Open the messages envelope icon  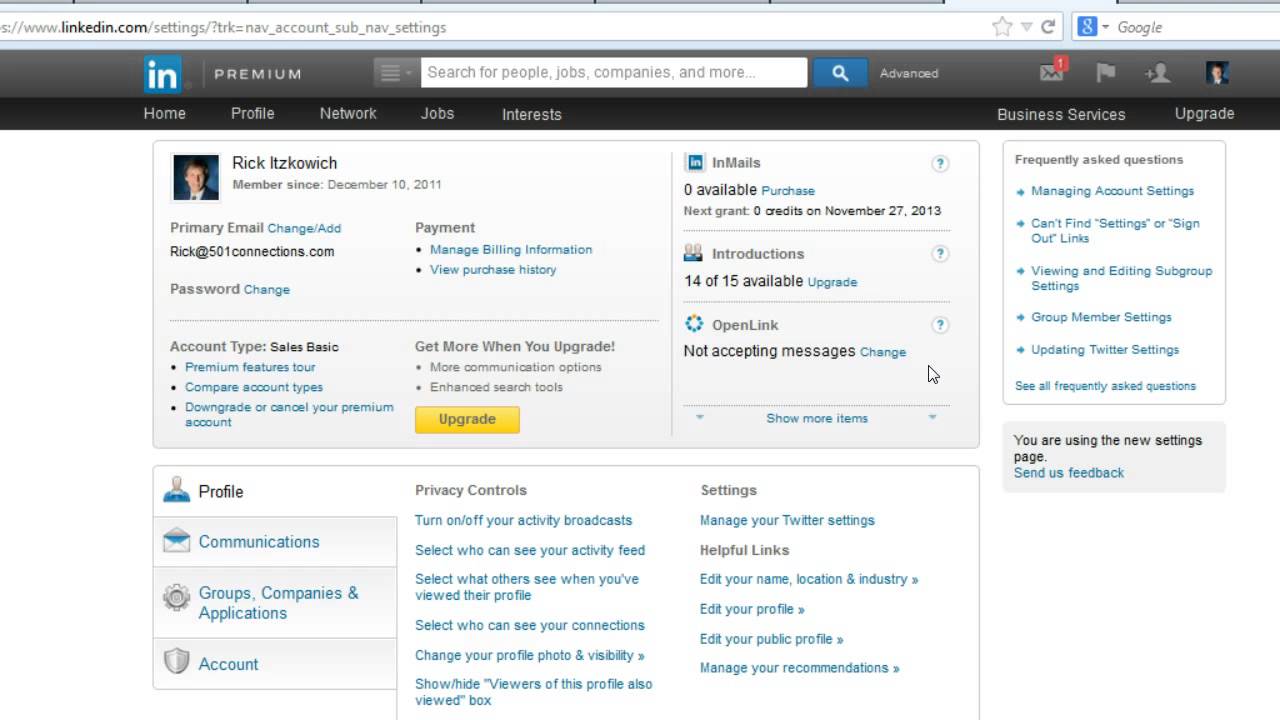click(1052, 72)
